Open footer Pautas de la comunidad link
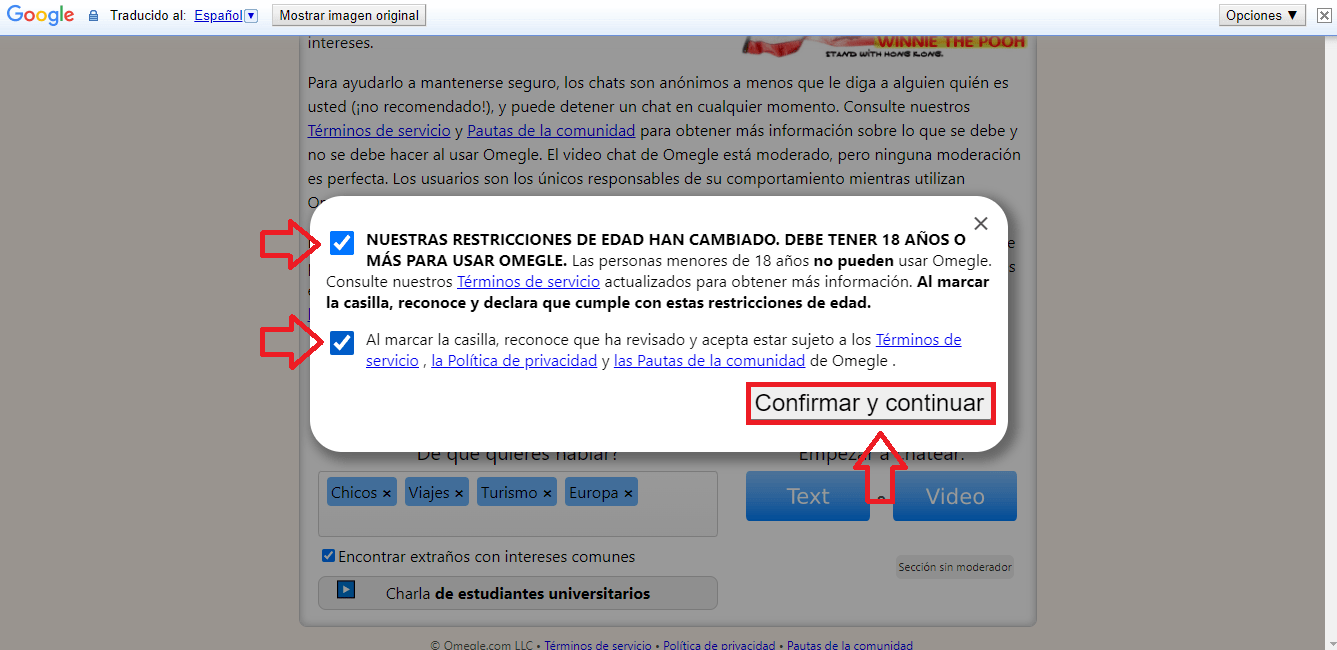 pyautogui.click(x=850, y=645)
